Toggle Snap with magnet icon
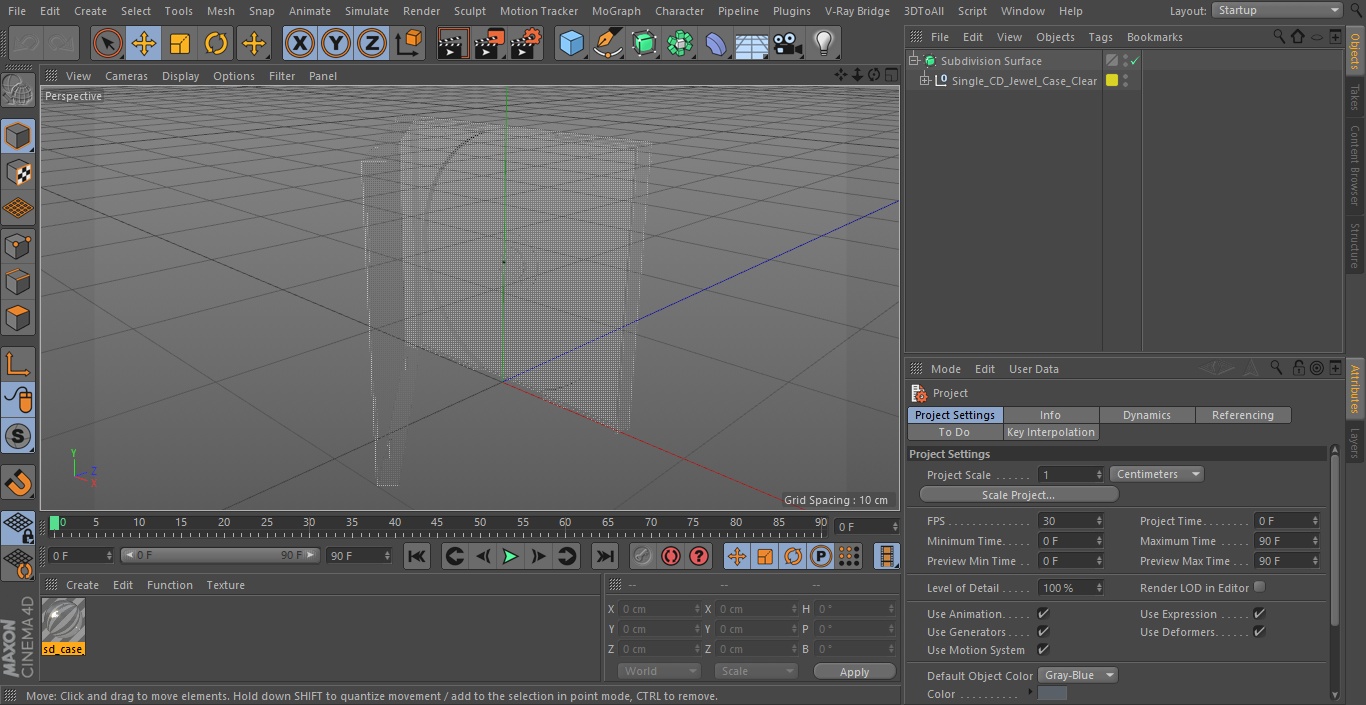The height and width of the screenshot is (705, 1366). coord(18,483)
